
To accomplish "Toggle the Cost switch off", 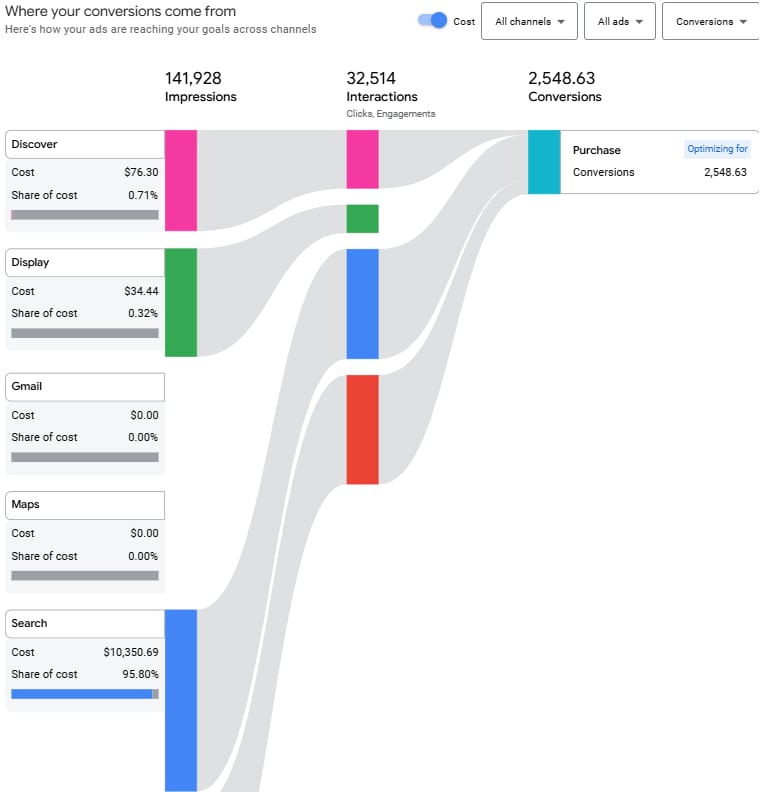I will coord(432,21).
